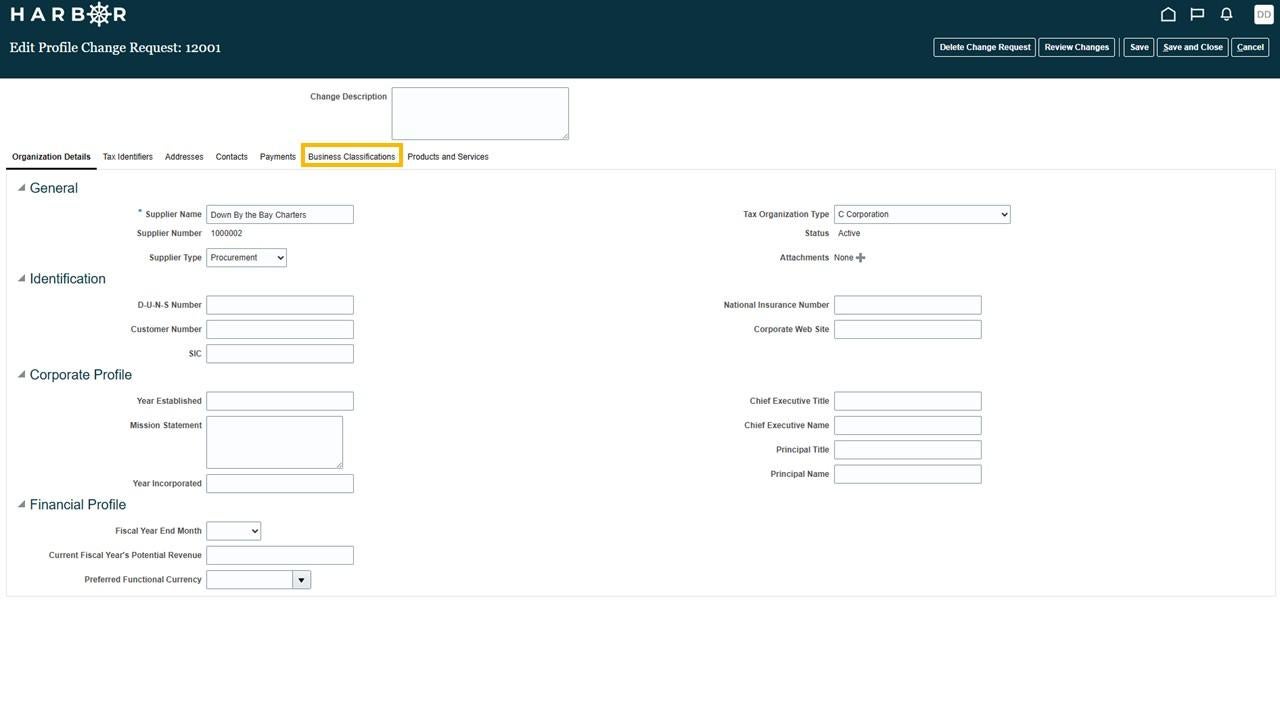Open Preferred Functional Currency dropdown arrow
Image resolution: width=1280 pixels, height=720 pixels.
point(301,580)
